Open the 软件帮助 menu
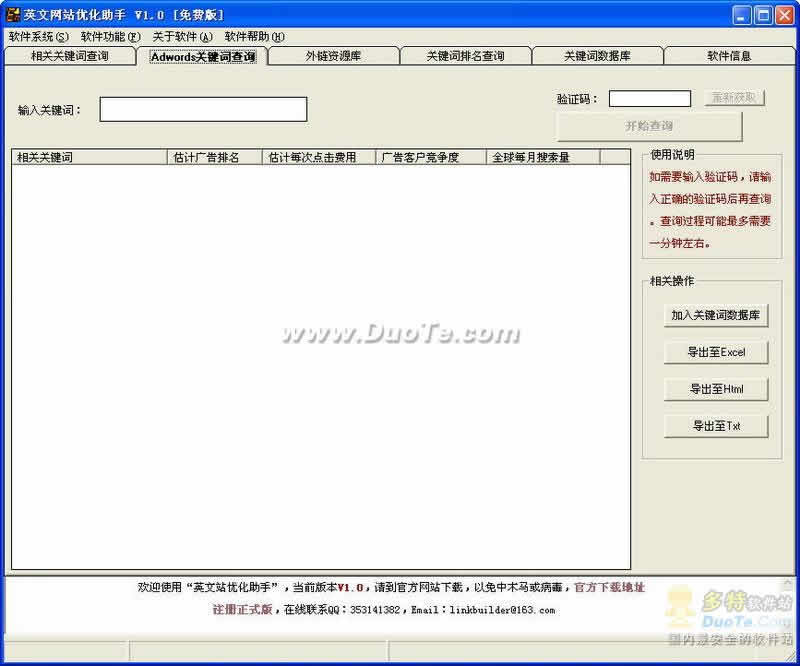The width and height of the screenshot is (800, 666). (x=254, y=37)
